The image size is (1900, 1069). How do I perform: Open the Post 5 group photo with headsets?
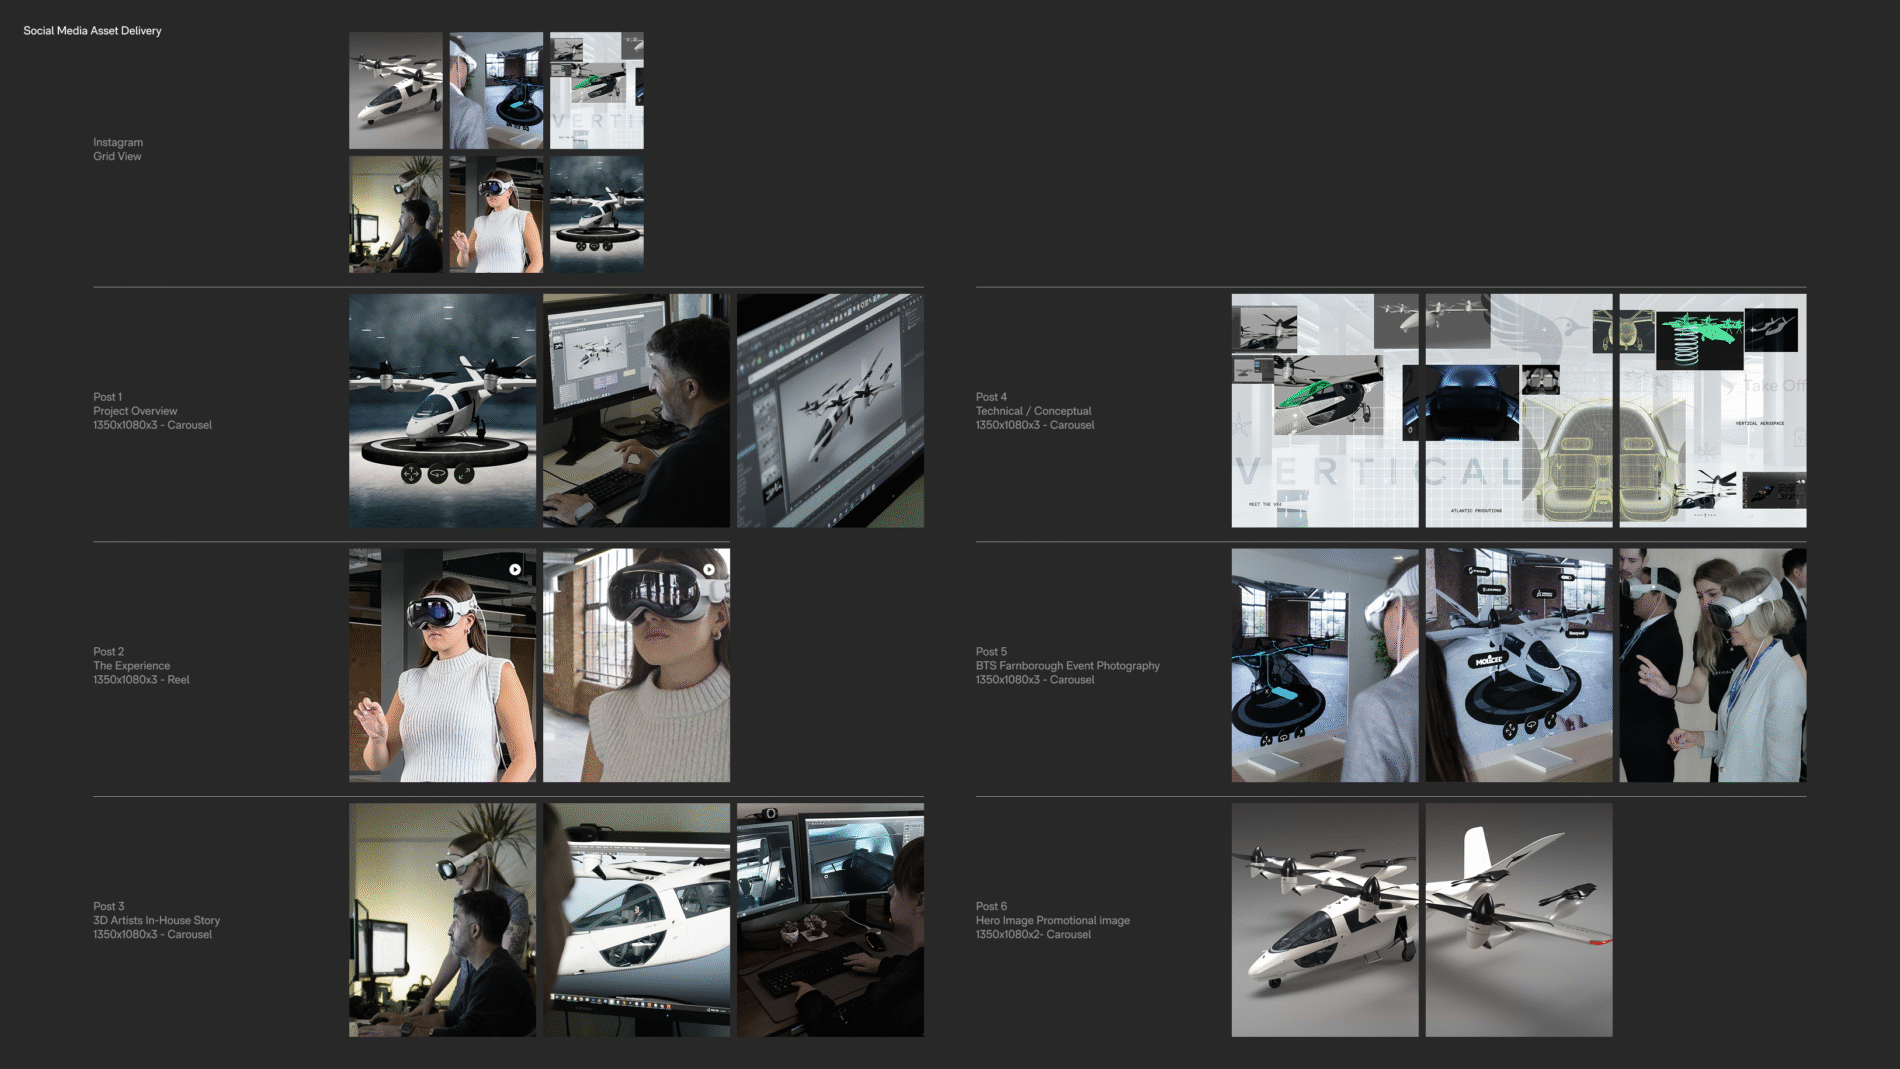click(1712, 665)
